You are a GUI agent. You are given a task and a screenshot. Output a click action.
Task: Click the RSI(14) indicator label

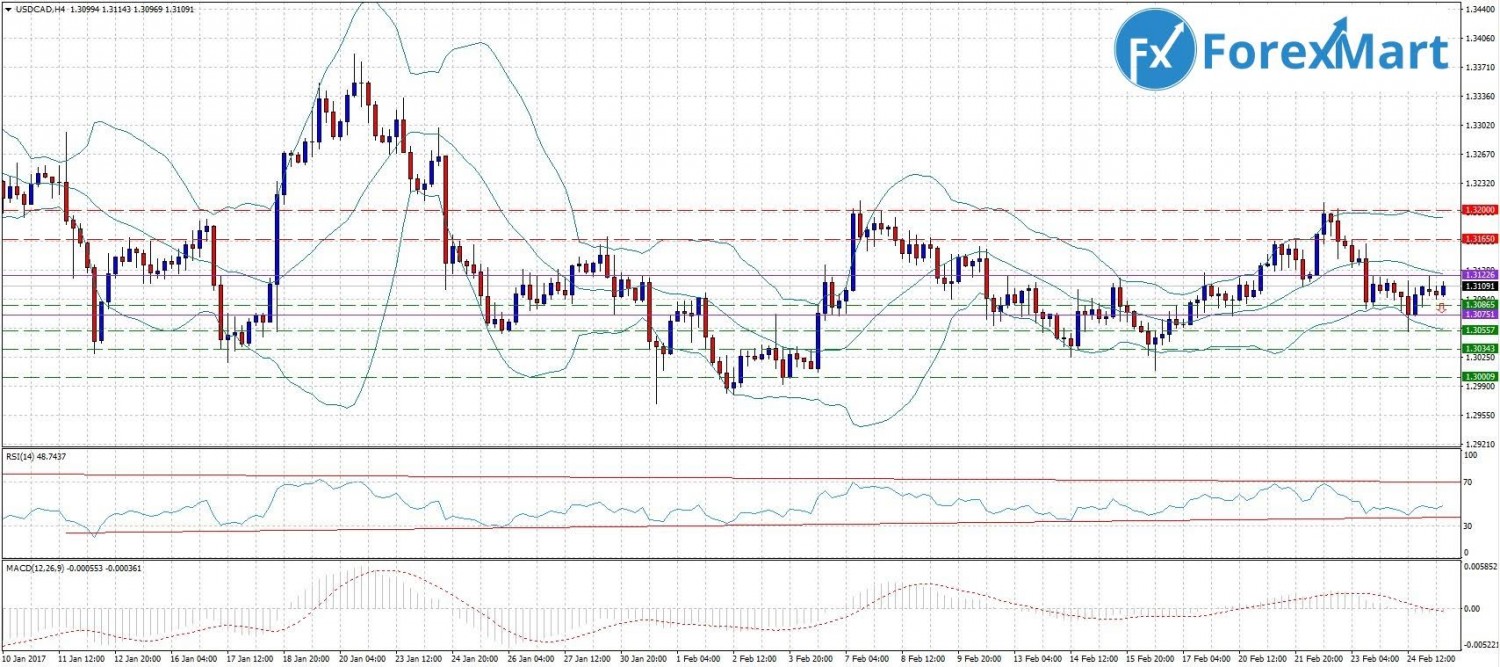(36, 456)
